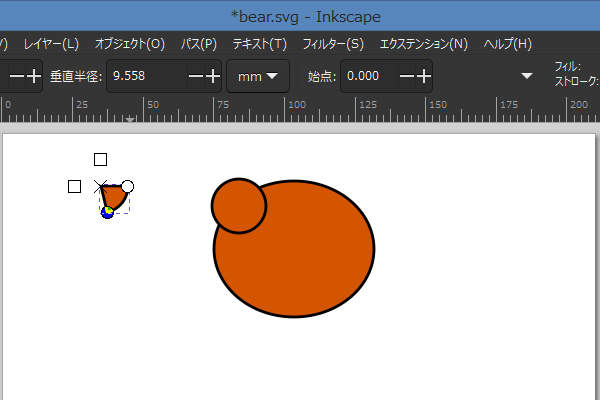
Task: Click the ストローク: stroke indicator label
Action: click(x=577, y=81)
